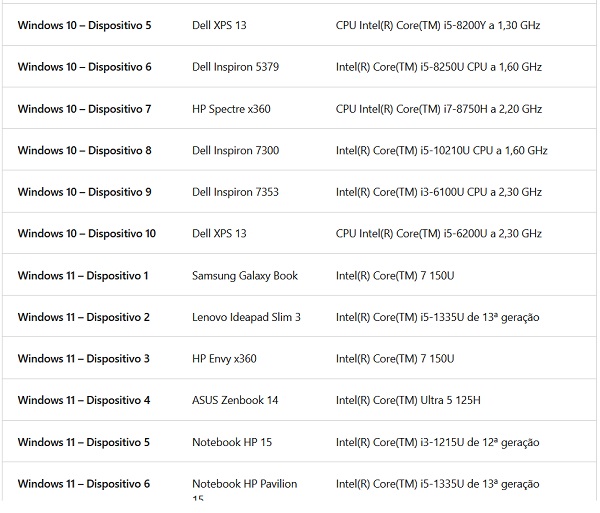
Task: Select the ASUS Zenbook 14 model cell
Action: coord(235,400)
